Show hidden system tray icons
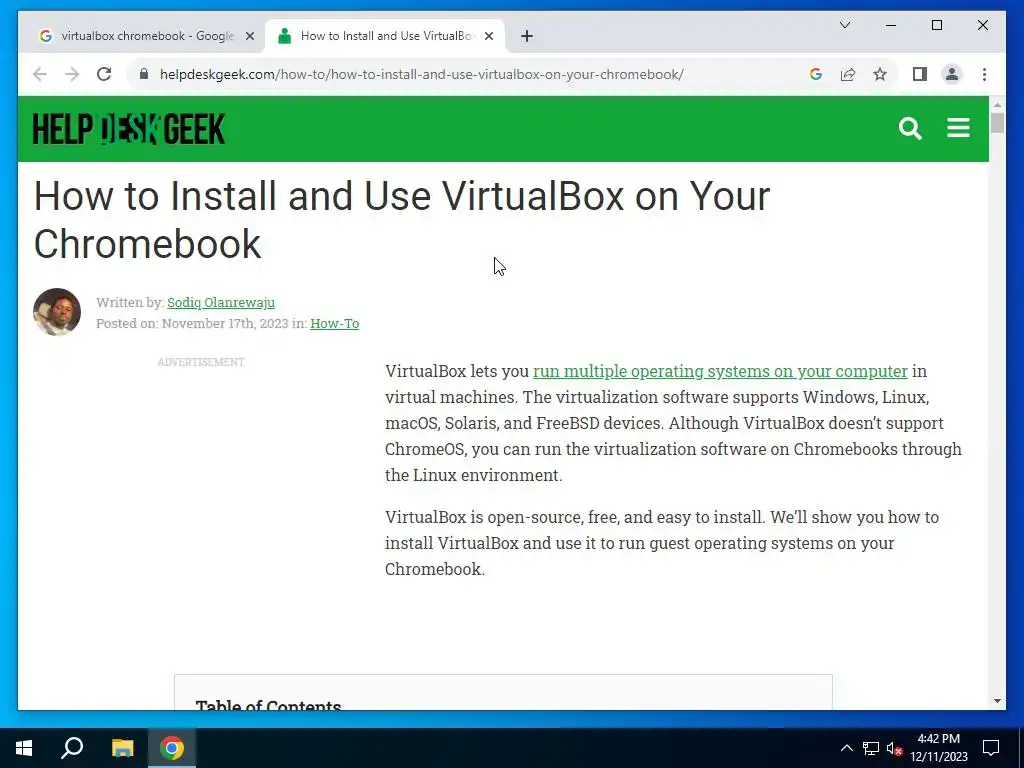This screenshot has height=768, width=1024. (846, 748)
